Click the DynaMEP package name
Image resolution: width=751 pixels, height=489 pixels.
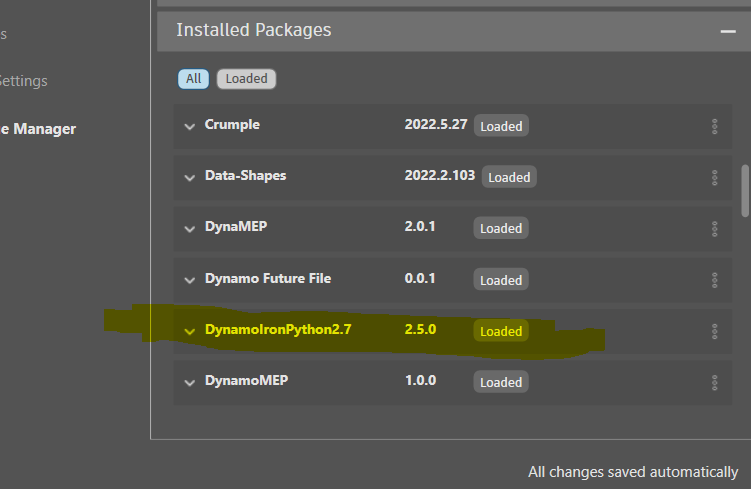click(x=236, y=227)
